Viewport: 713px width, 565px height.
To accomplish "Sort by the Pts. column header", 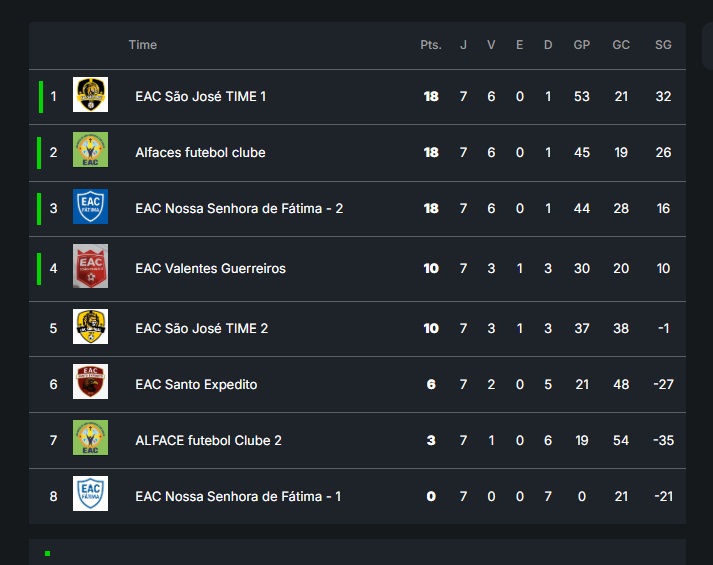I will pyautogui.click(x=431, y=45).
